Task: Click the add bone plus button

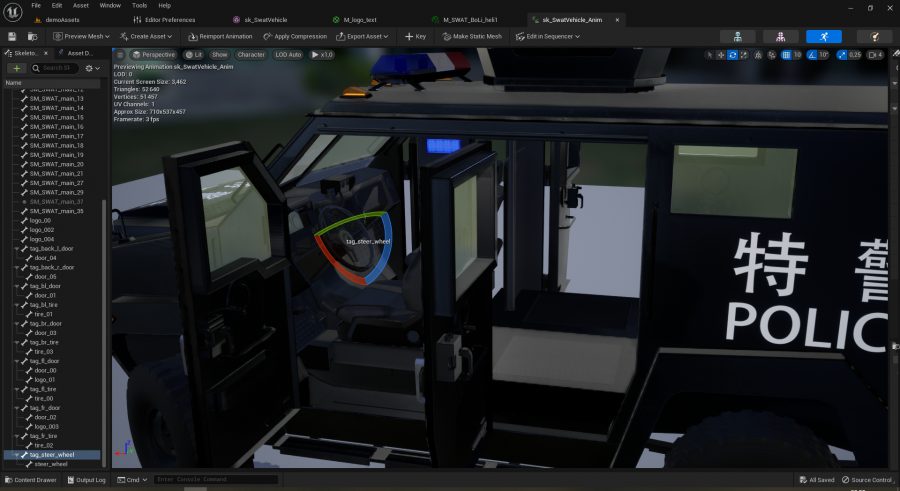Action: (x=17, y=68)
